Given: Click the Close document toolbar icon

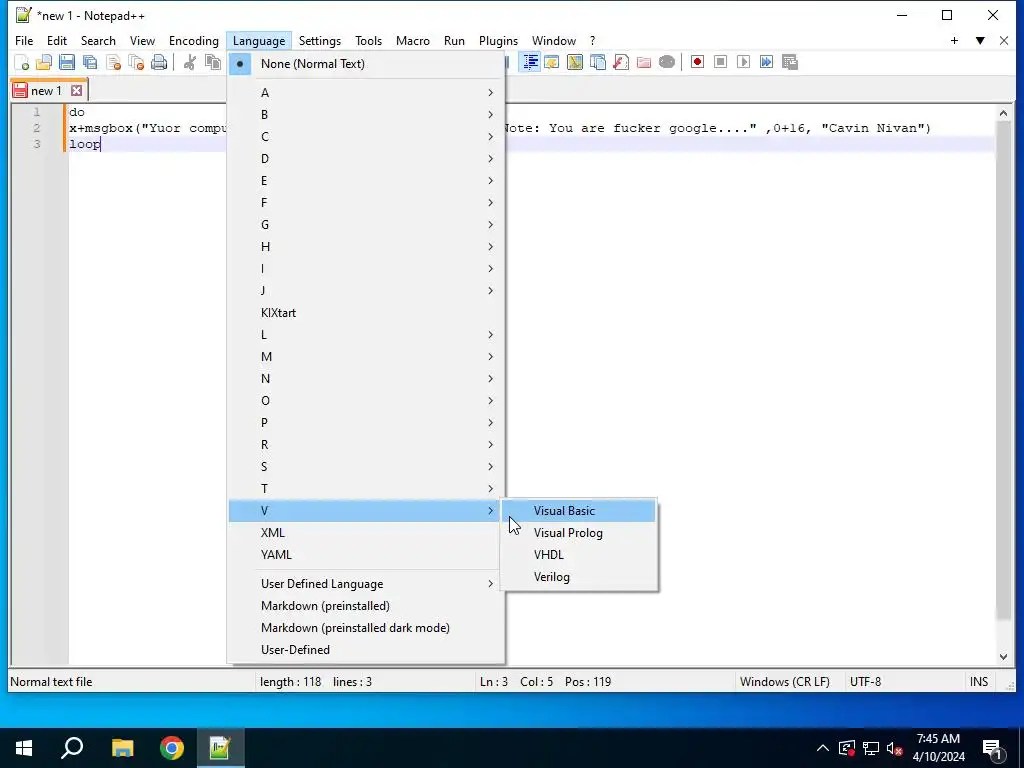Looking at the screenshot, I should [113, 62].
